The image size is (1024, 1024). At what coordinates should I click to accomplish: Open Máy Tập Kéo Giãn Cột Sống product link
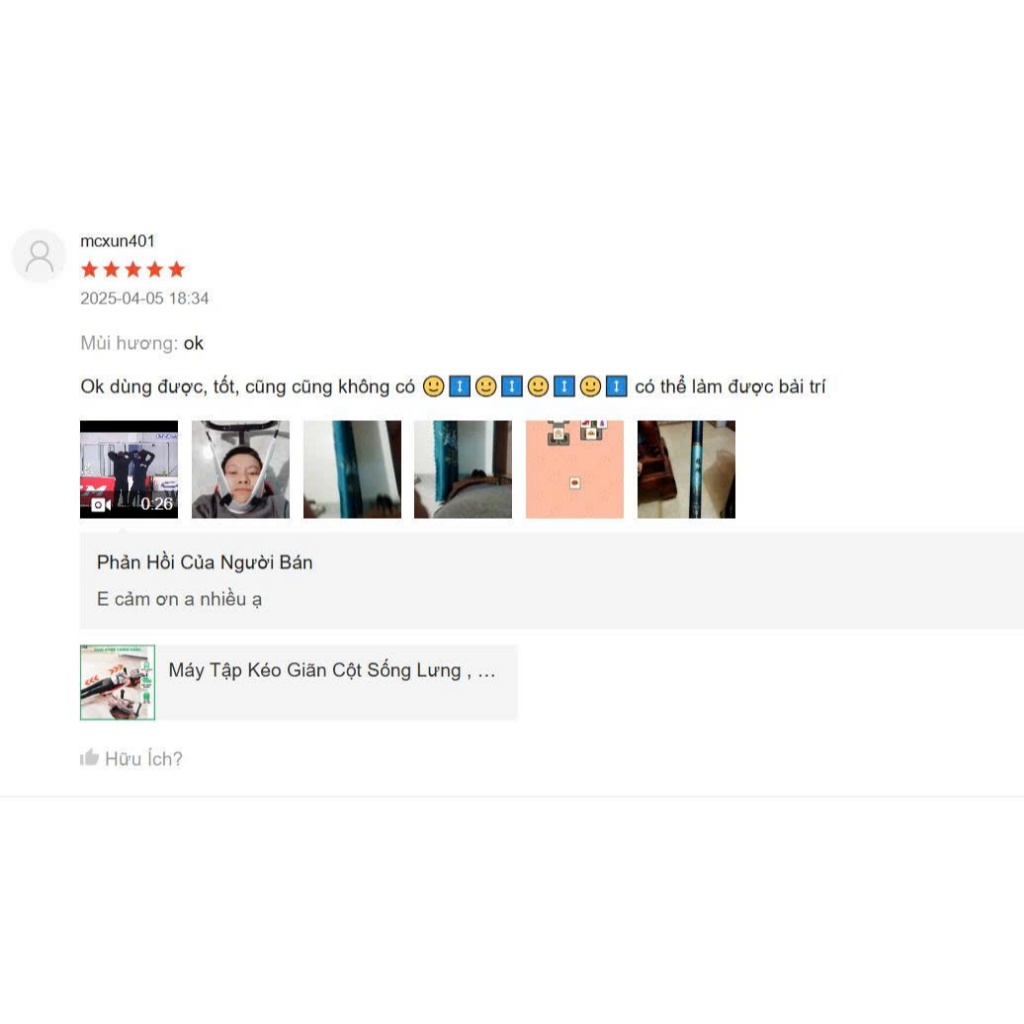(x=332, y=670)
